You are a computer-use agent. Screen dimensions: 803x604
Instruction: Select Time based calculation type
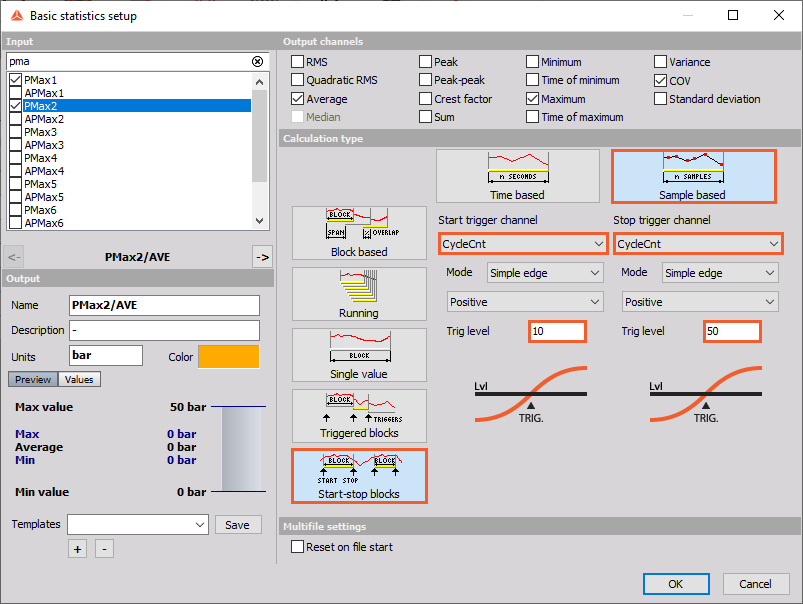pos(517,176)
